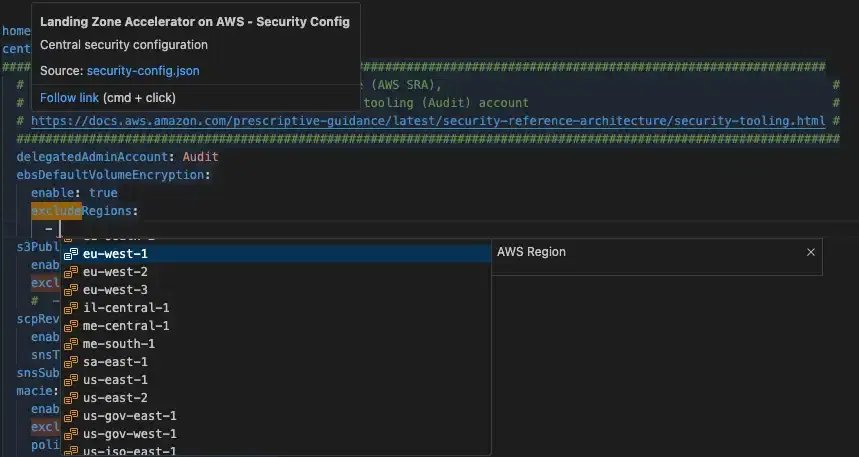This screenshot has height=457, width=859.
Task: Close the AWS Region details panel
Action: click(811, 252)
